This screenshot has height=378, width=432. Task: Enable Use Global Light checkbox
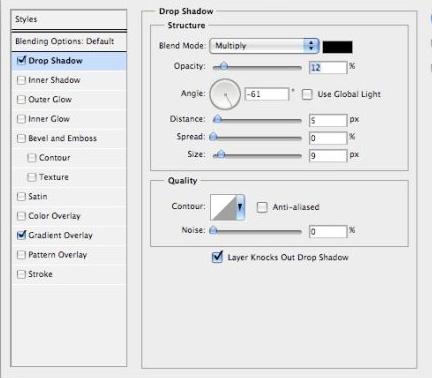[x=307, y=94]
